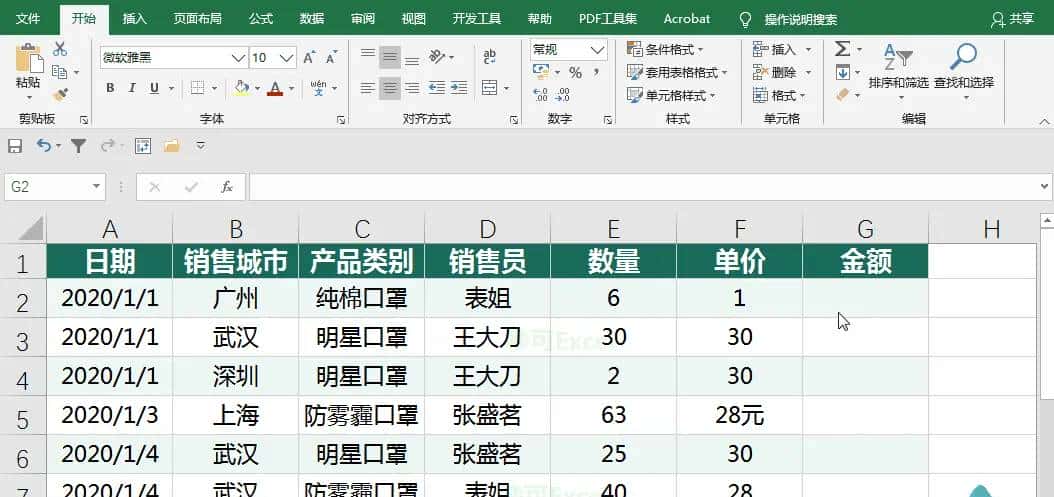This screenshot has height=497, width=1054.
Task: Apply percent style format
Action: click(575, 72)
